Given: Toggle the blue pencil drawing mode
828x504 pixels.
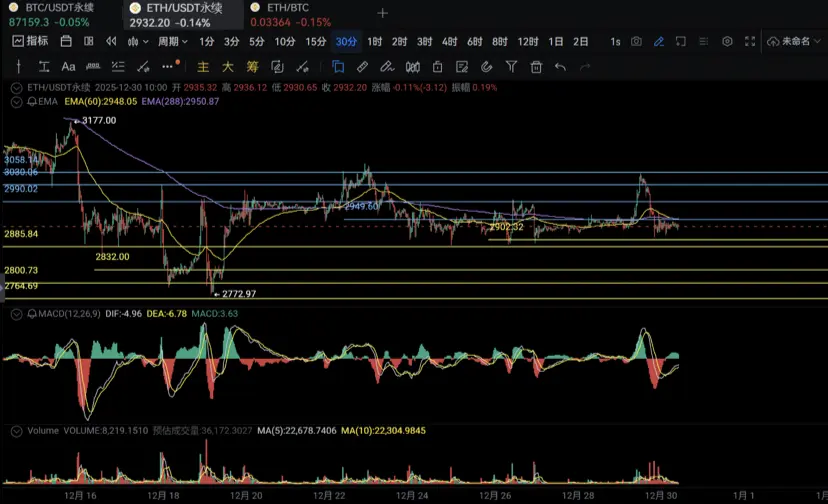Looking at the screenshot, I should click(x=659, y=41).
